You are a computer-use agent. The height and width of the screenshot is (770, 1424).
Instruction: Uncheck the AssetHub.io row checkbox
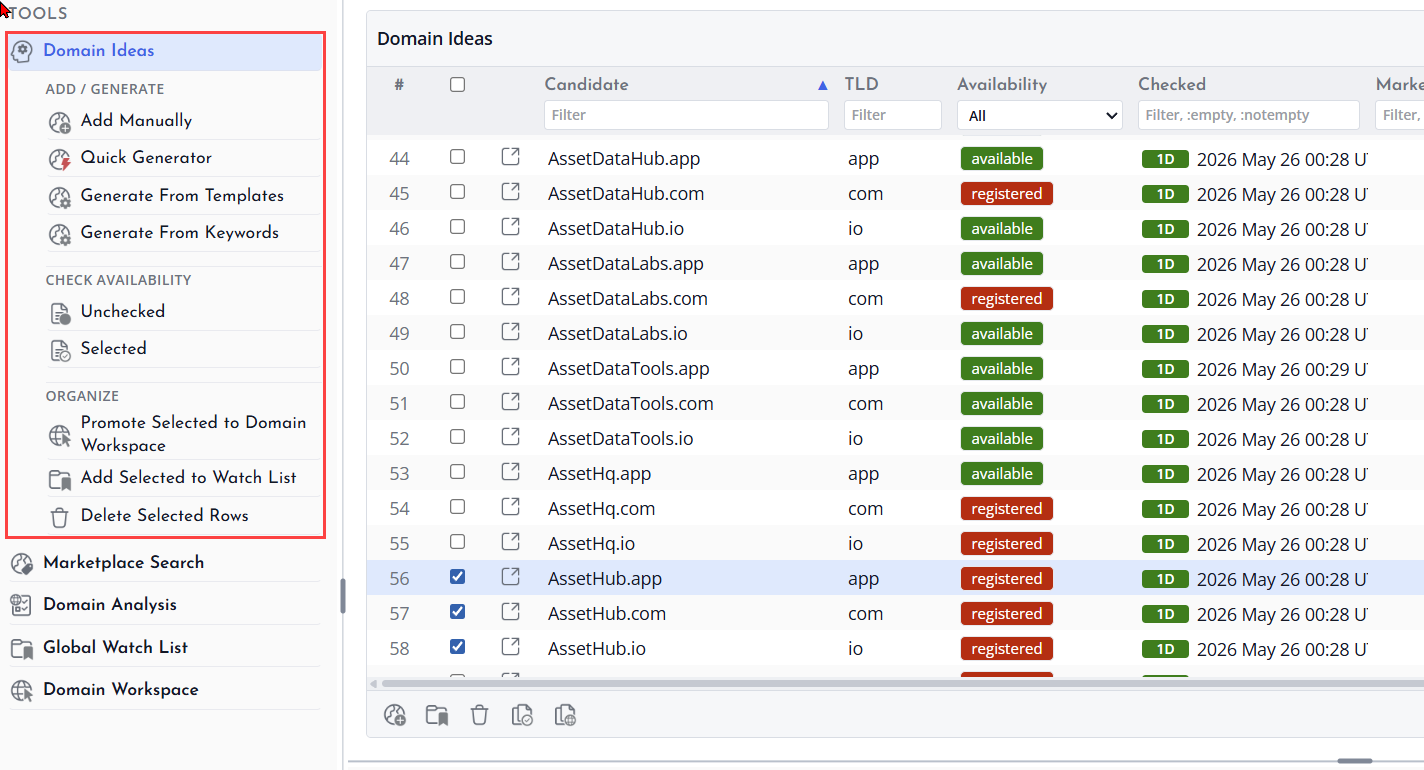pyautogui.click(x=457, y=647)
